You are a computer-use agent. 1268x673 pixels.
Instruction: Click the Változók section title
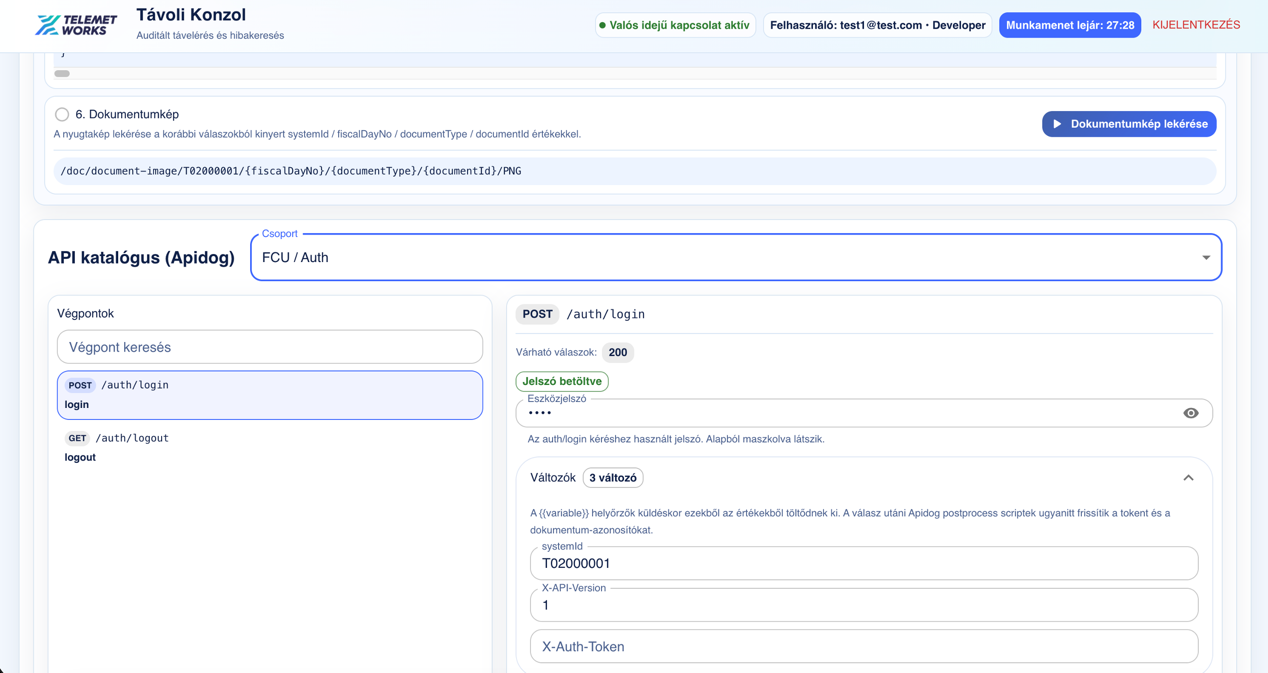[x=553, y=478]
